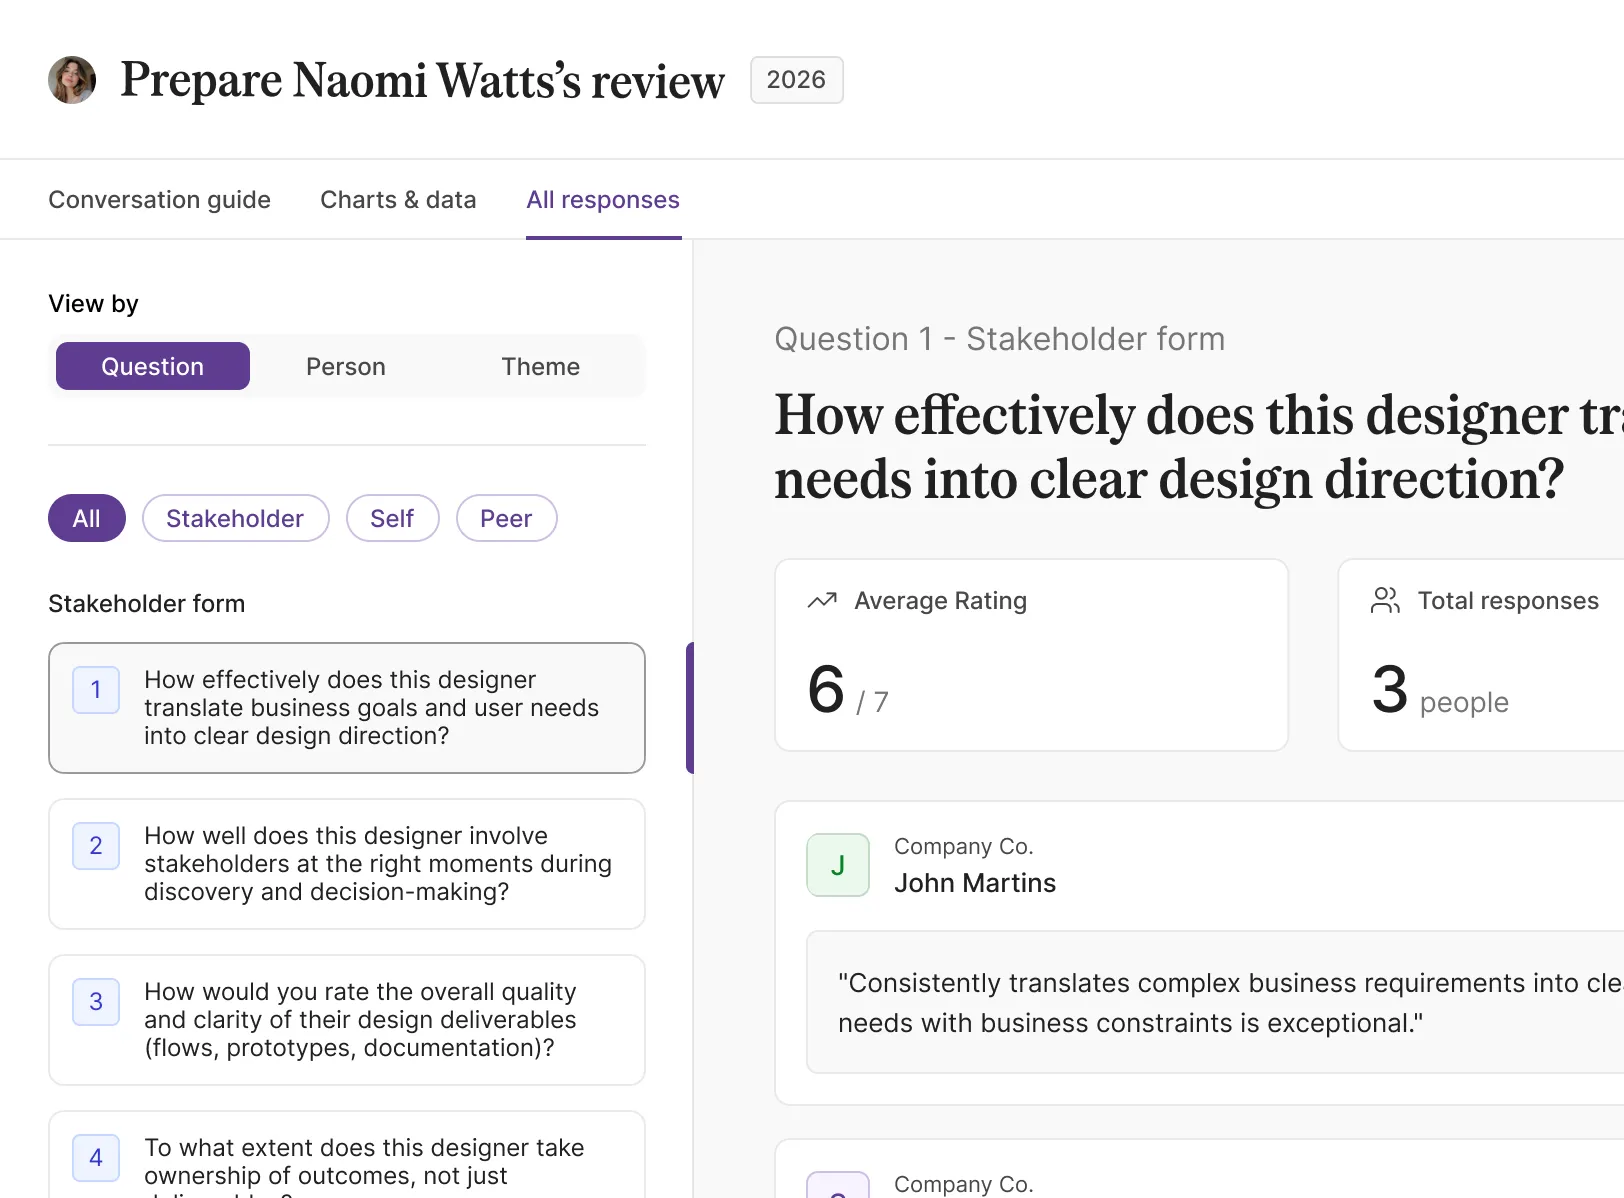Click the purple scroll indicator beside question 1
The height and width of the screenshot is (1198, 1624).
point(689,708)
